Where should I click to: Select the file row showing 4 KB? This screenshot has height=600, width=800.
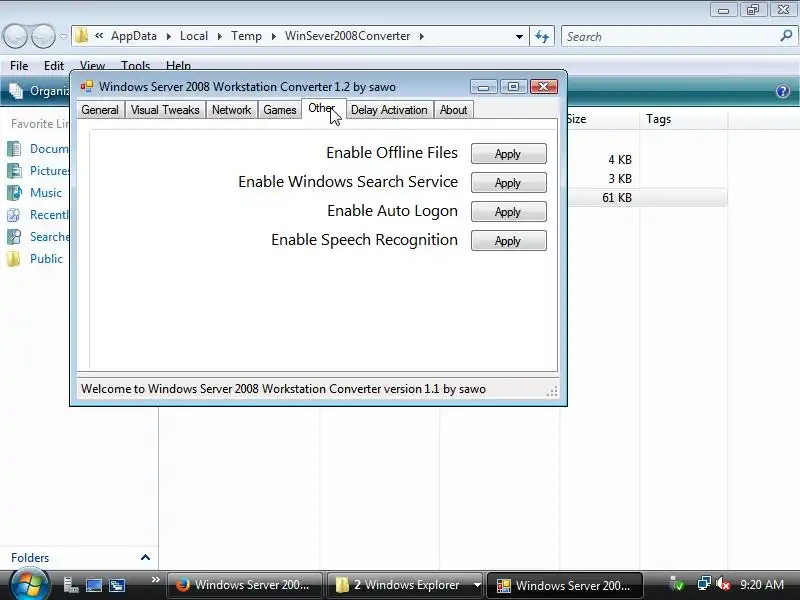(x=647, y=160)
